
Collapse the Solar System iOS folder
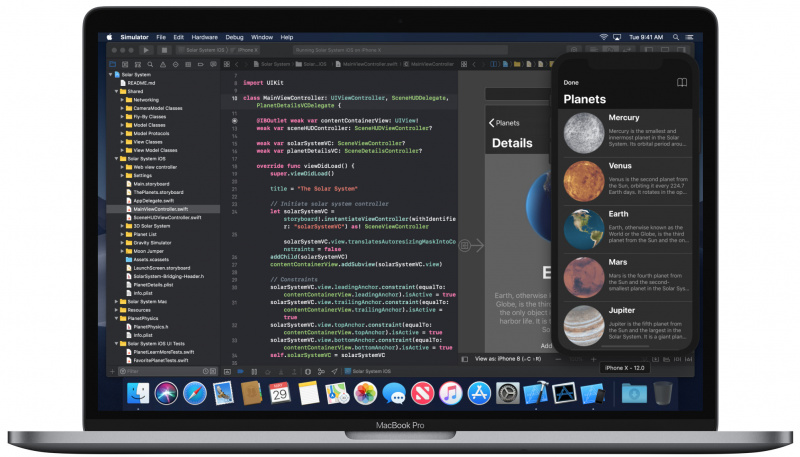(116, 159)
